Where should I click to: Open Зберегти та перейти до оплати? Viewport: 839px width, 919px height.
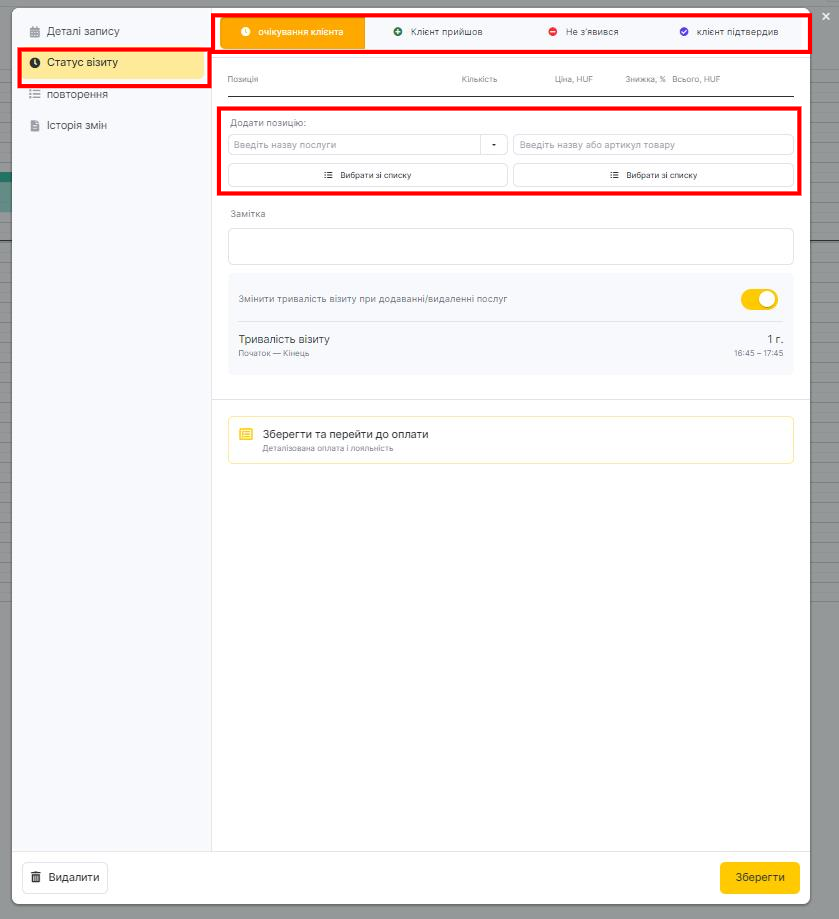tap(511, 440)
